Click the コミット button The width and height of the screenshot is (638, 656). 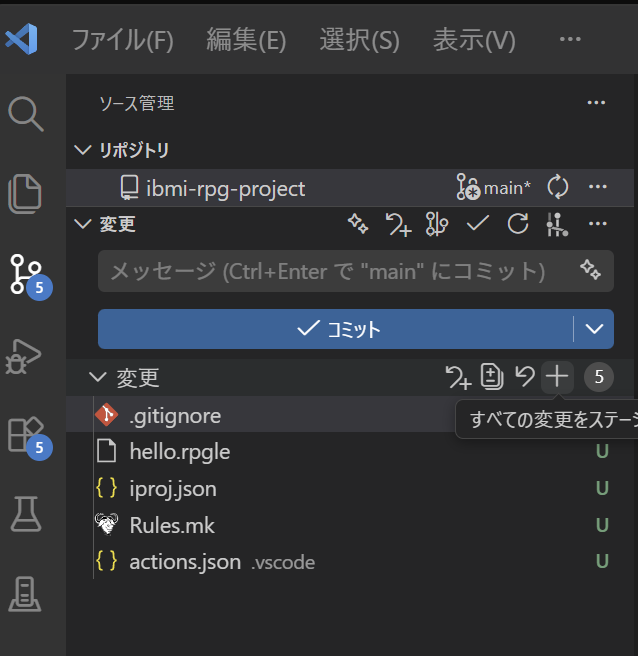335,329
